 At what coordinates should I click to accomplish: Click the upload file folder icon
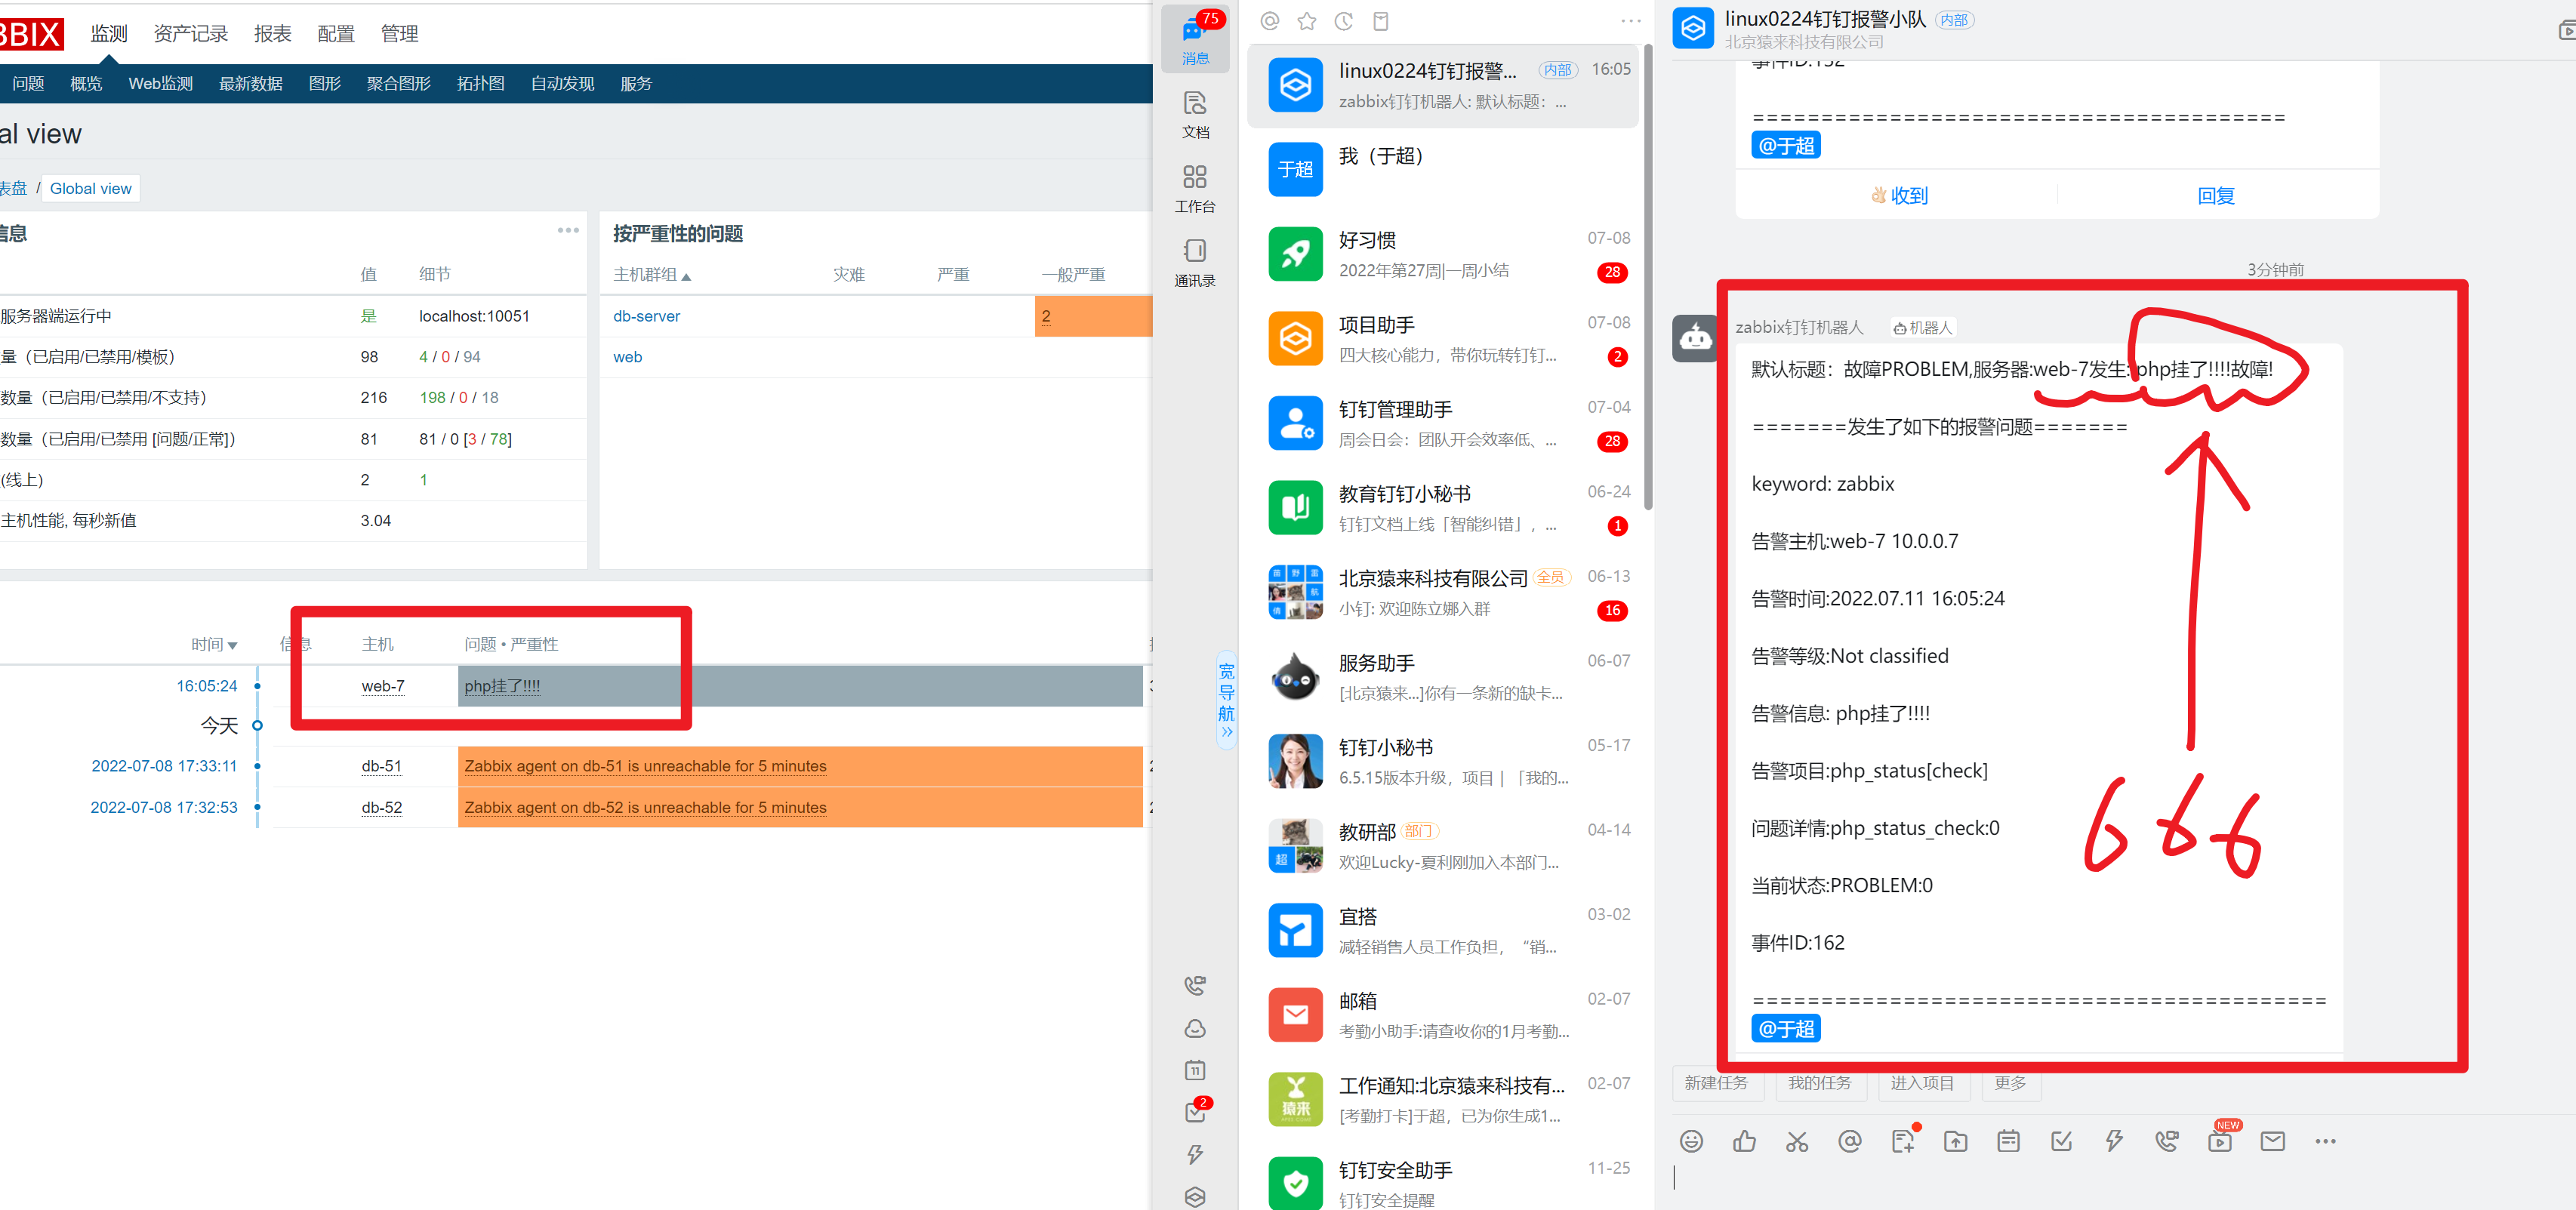[1955, 1141]
